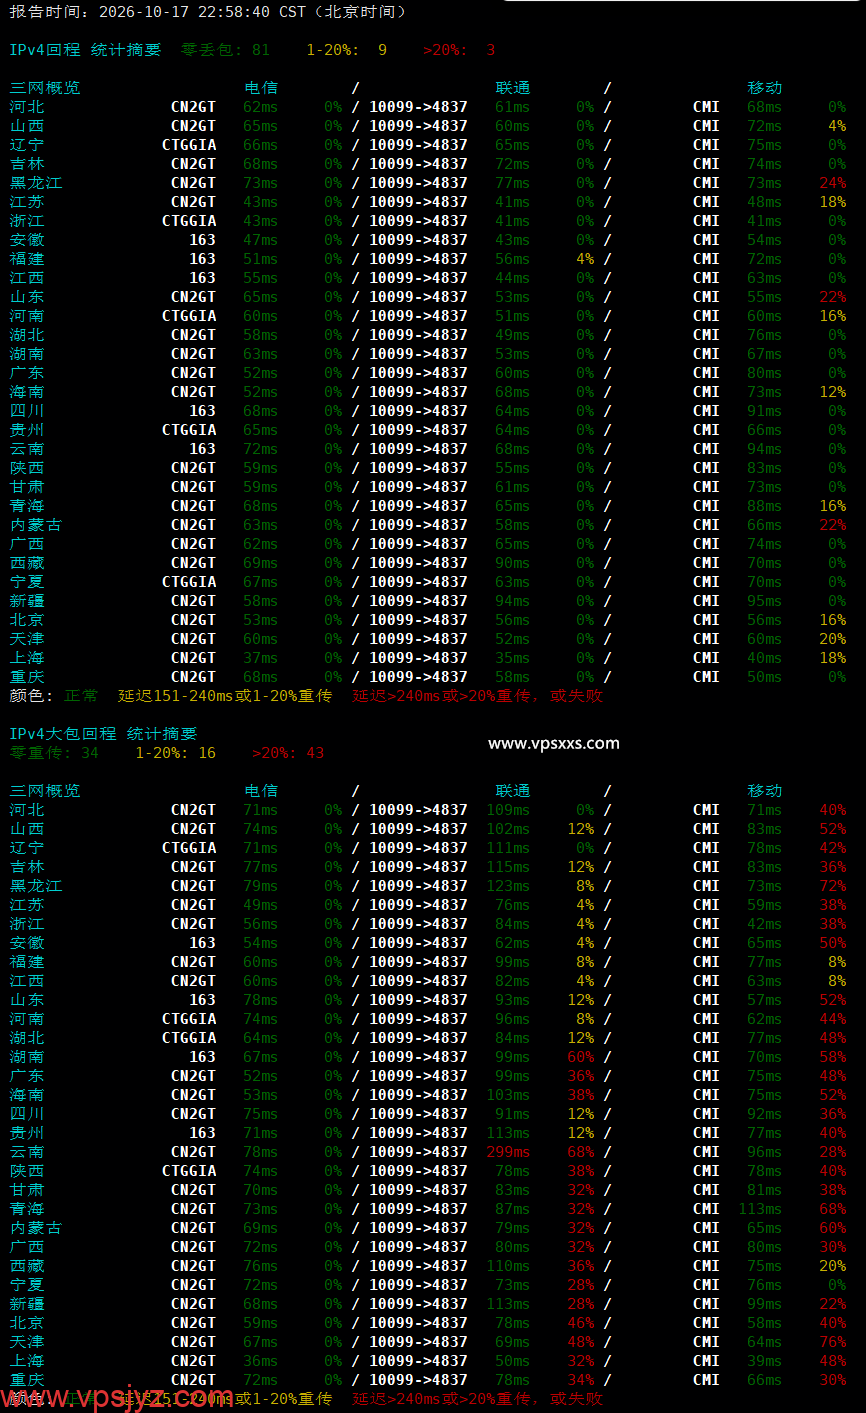Image resolution: width=866 pixels, height=1413 pixels.
Task: Click the "1-20%: 9" summary count
Action: click(x=346, y=50)
